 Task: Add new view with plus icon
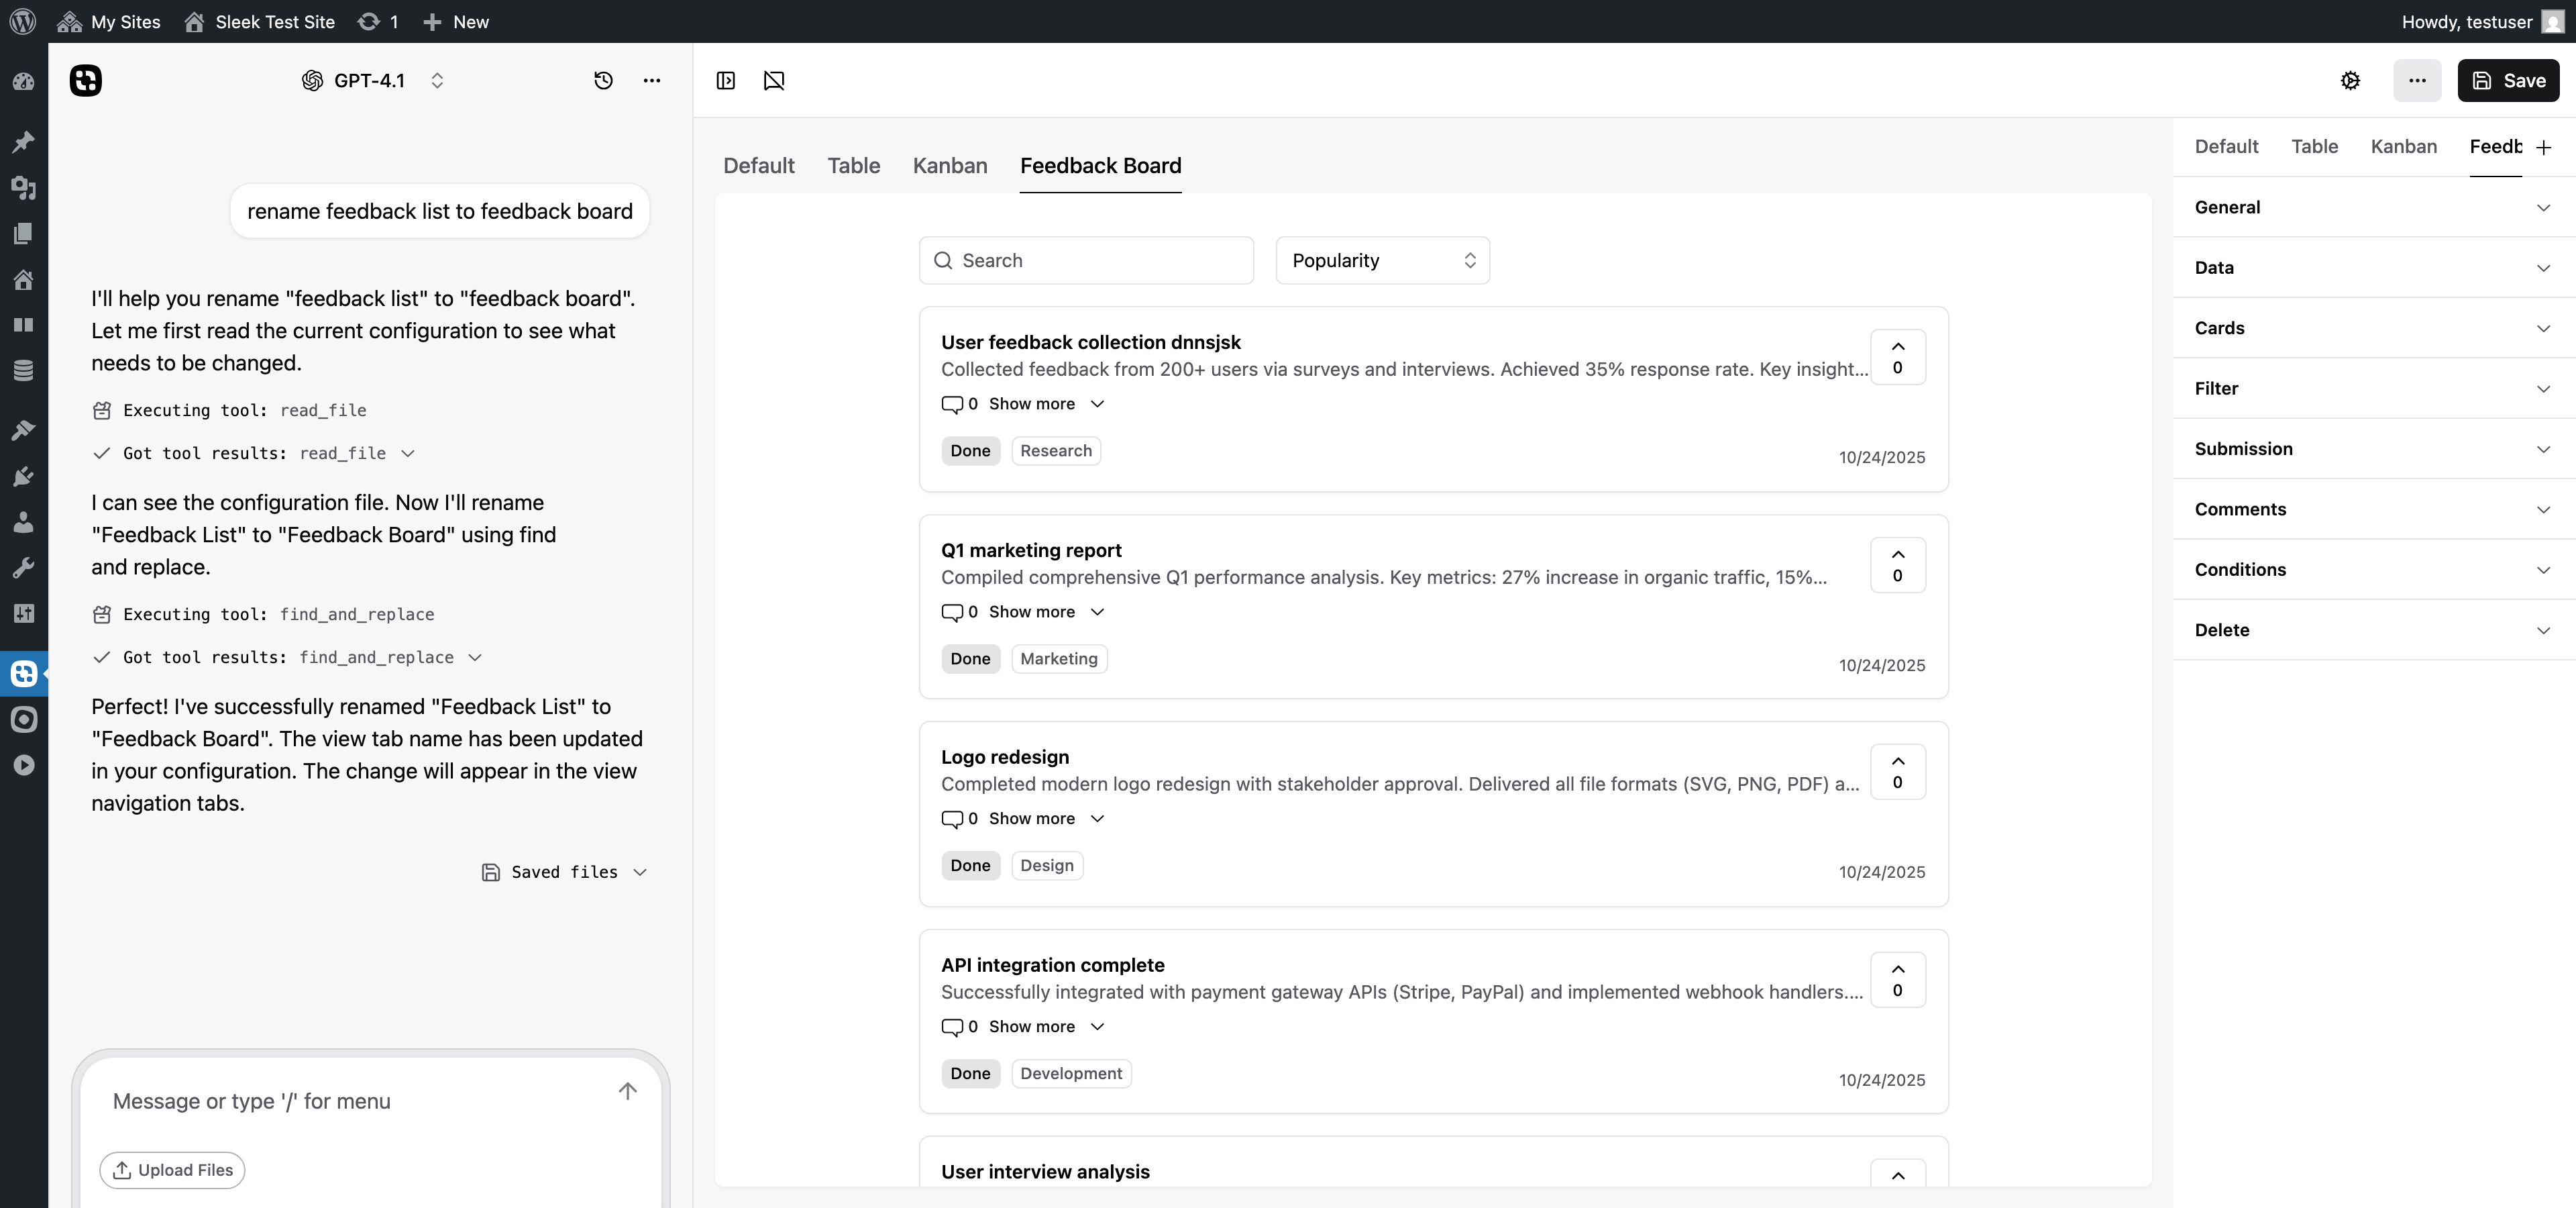2544,148
